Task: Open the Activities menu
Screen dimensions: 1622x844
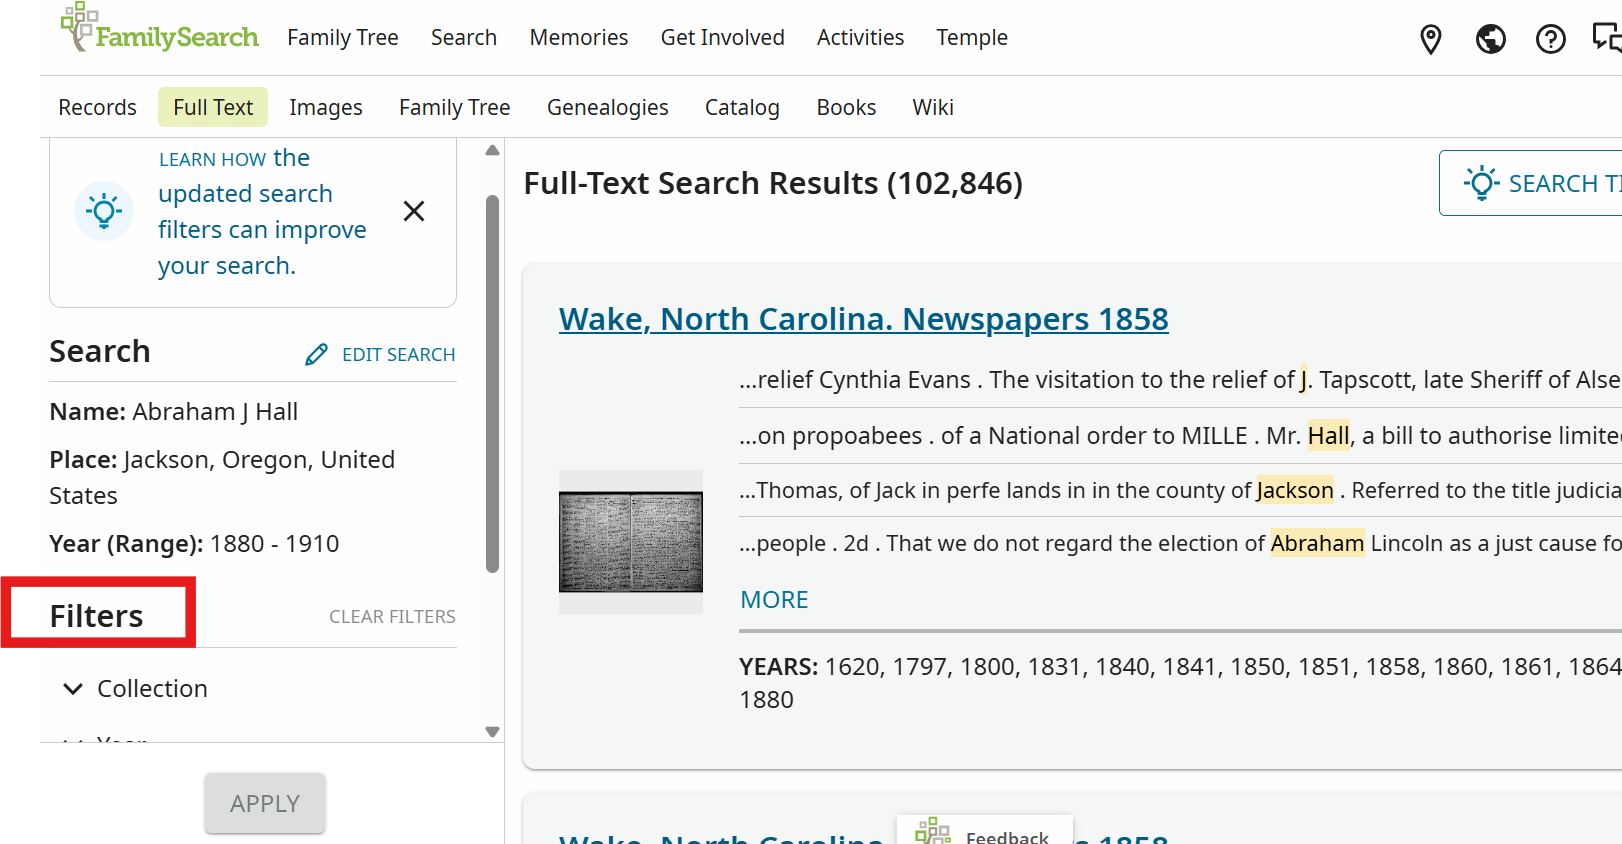Action: tap(861, 38)
